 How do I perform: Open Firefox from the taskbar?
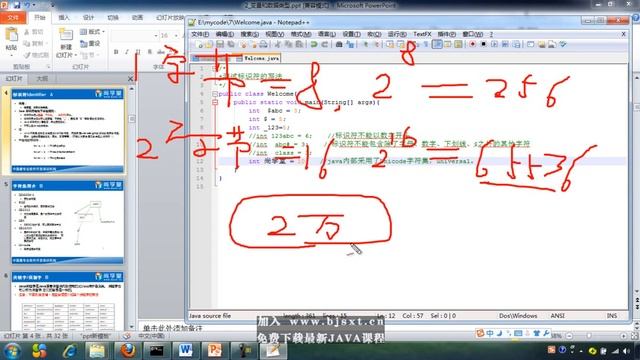(127, 351)
